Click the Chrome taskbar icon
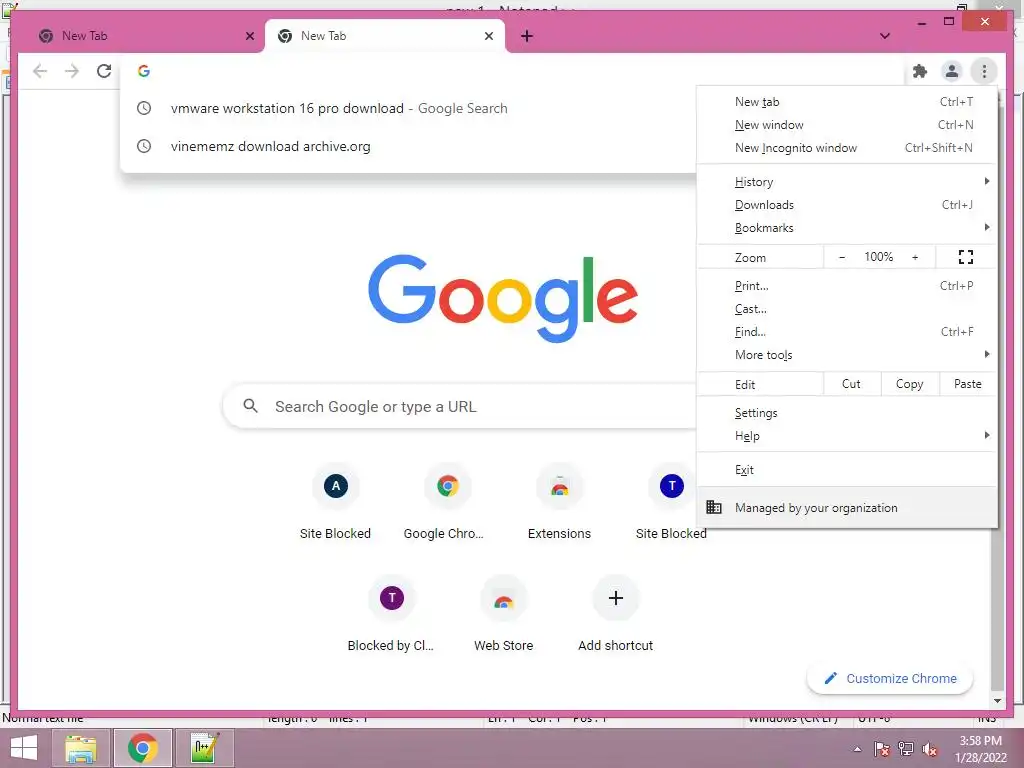The height and width of the screenshot is (768, 1024). point(142,748)
